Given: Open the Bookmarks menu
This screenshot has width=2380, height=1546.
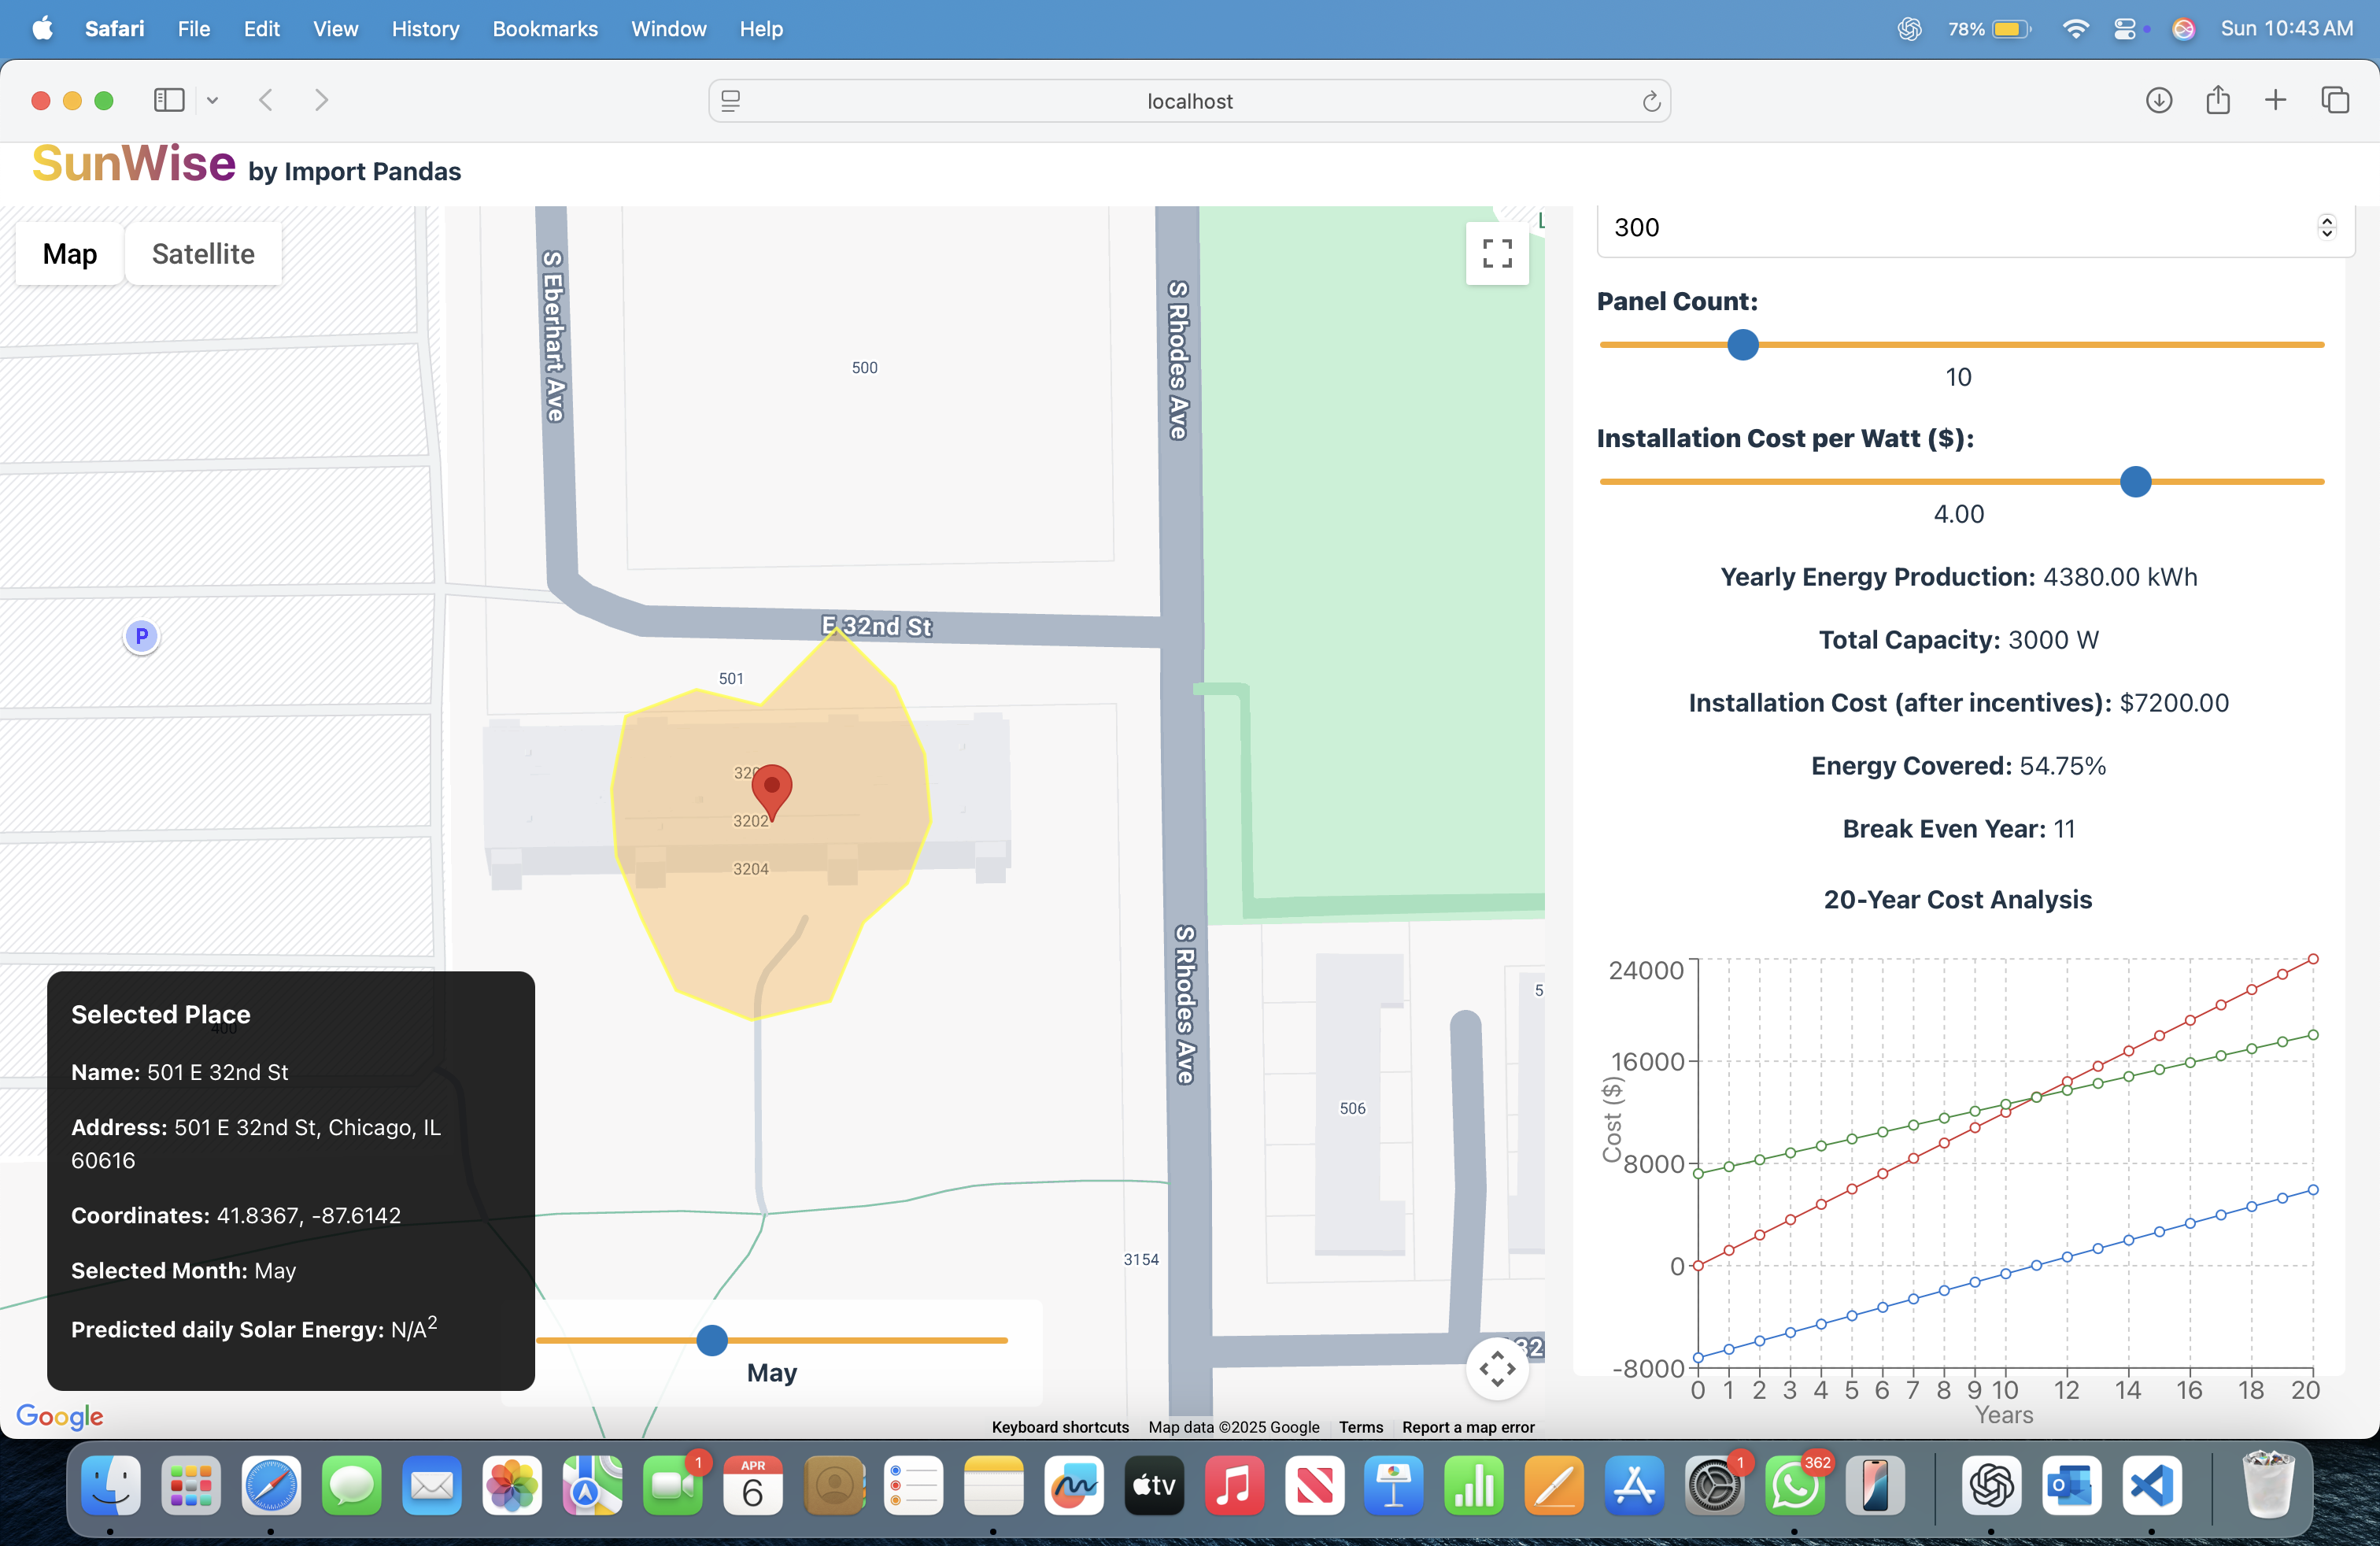Looking at the screenshot, I should (x=544, y=29).
